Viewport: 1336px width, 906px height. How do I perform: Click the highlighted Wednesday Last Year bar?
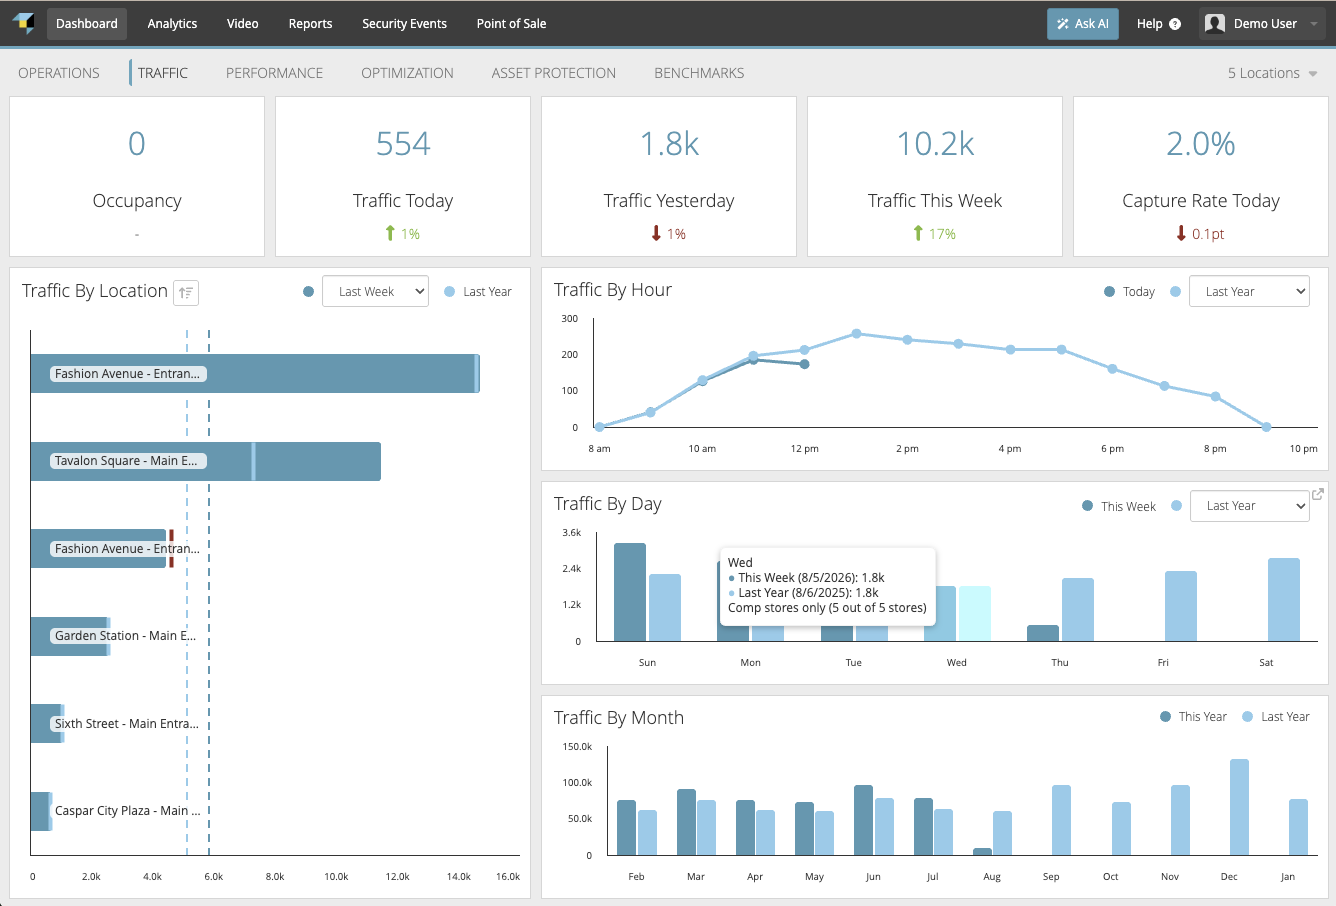[975, 613]
